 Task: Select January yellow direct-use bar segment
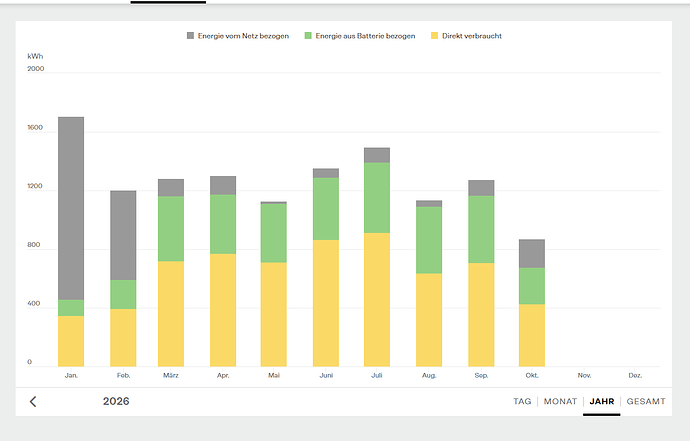(x=71, y=341)
